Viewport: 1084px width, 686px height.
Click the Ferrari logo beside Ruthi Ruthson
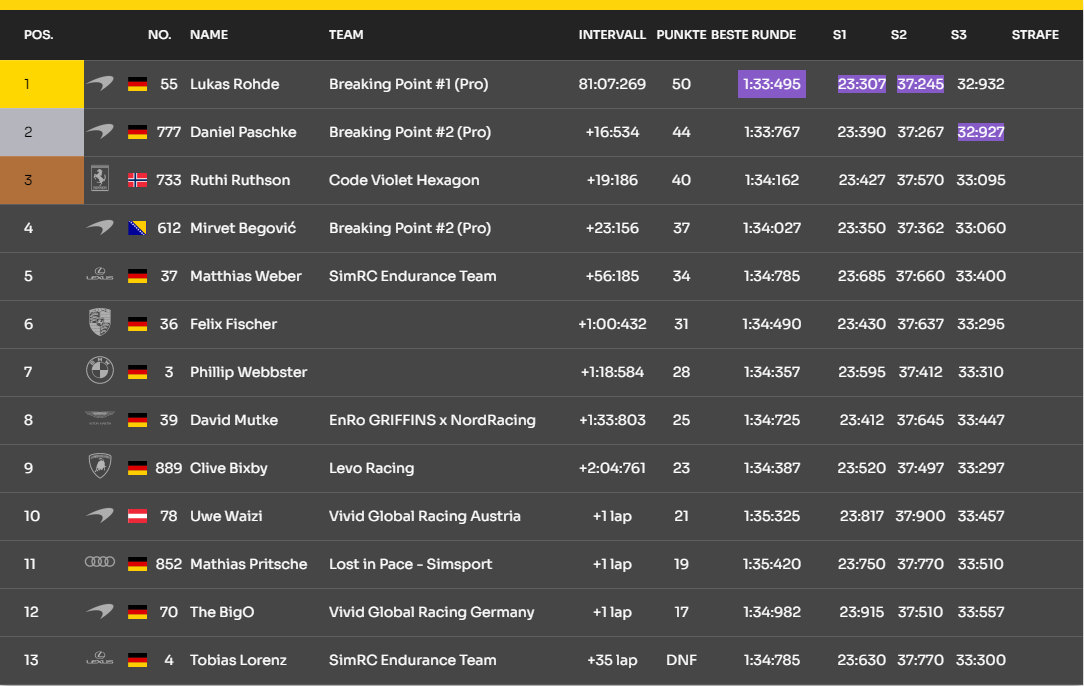pos(100,180)
